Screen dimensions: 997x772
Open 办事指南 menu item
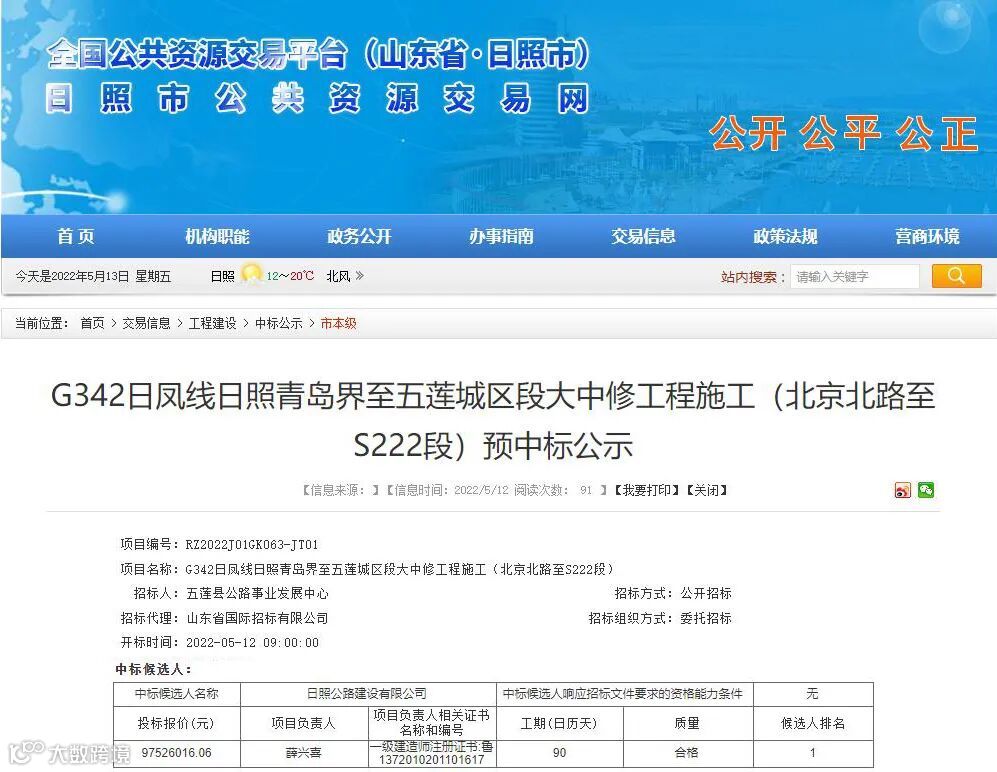501,237
